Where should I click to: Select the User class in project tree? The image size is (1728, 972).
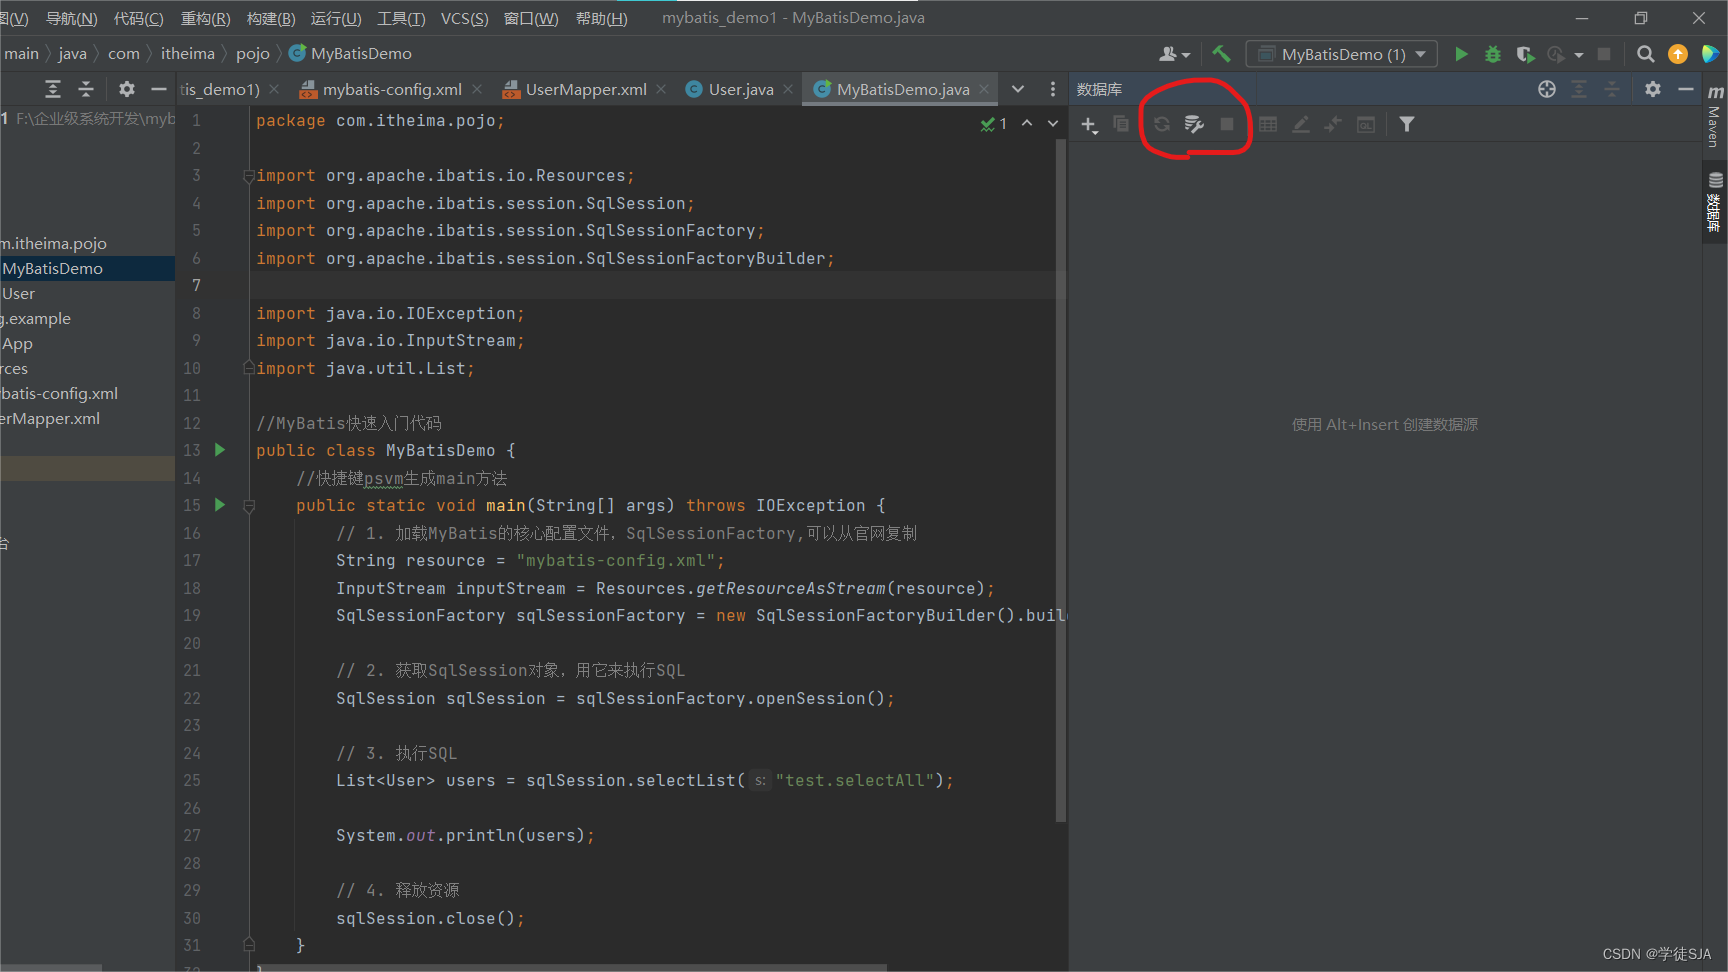tap(18, 293)
